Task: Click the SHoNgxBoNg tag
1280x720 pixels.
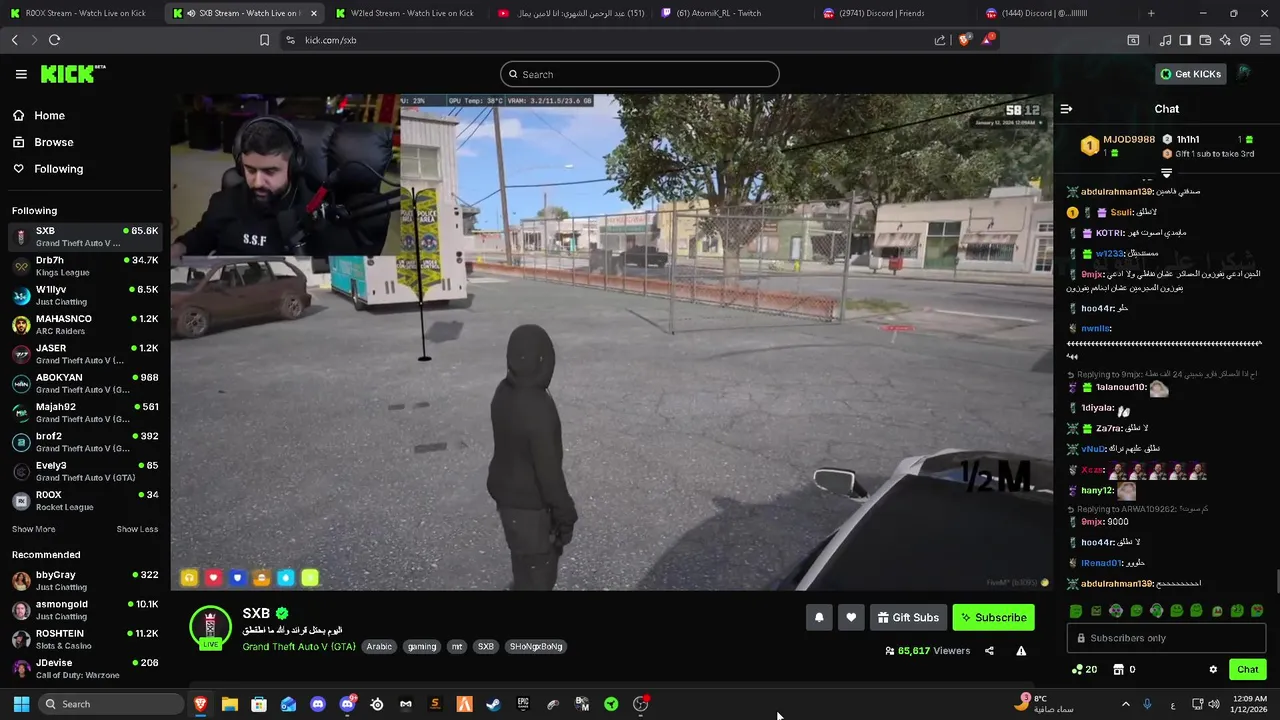Action: click(x=536, y=647)
